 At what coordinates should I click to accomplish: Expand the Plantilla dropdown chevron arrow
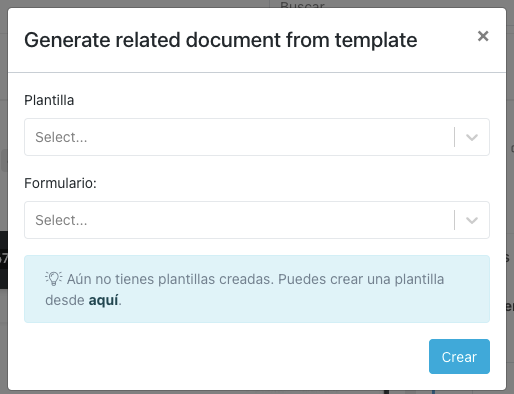point(472,137)
